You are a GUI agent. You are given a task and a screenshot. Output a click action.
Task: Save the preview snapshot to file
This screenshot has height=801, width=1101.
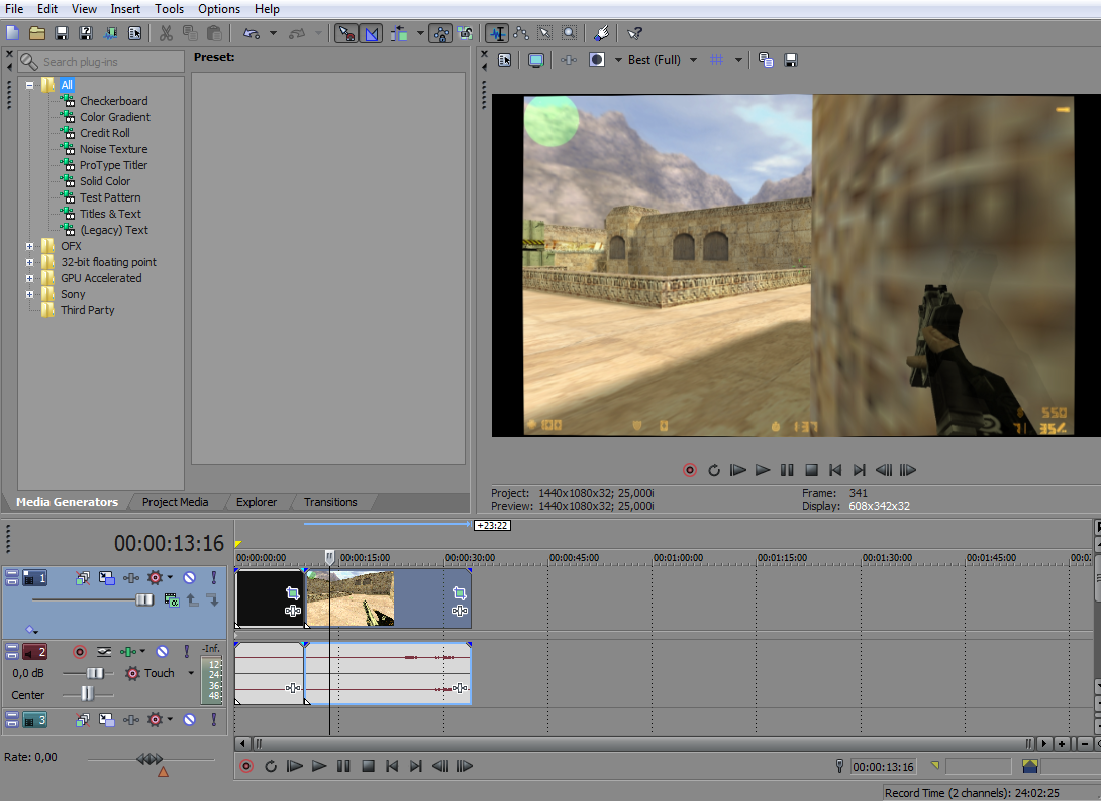791,60
